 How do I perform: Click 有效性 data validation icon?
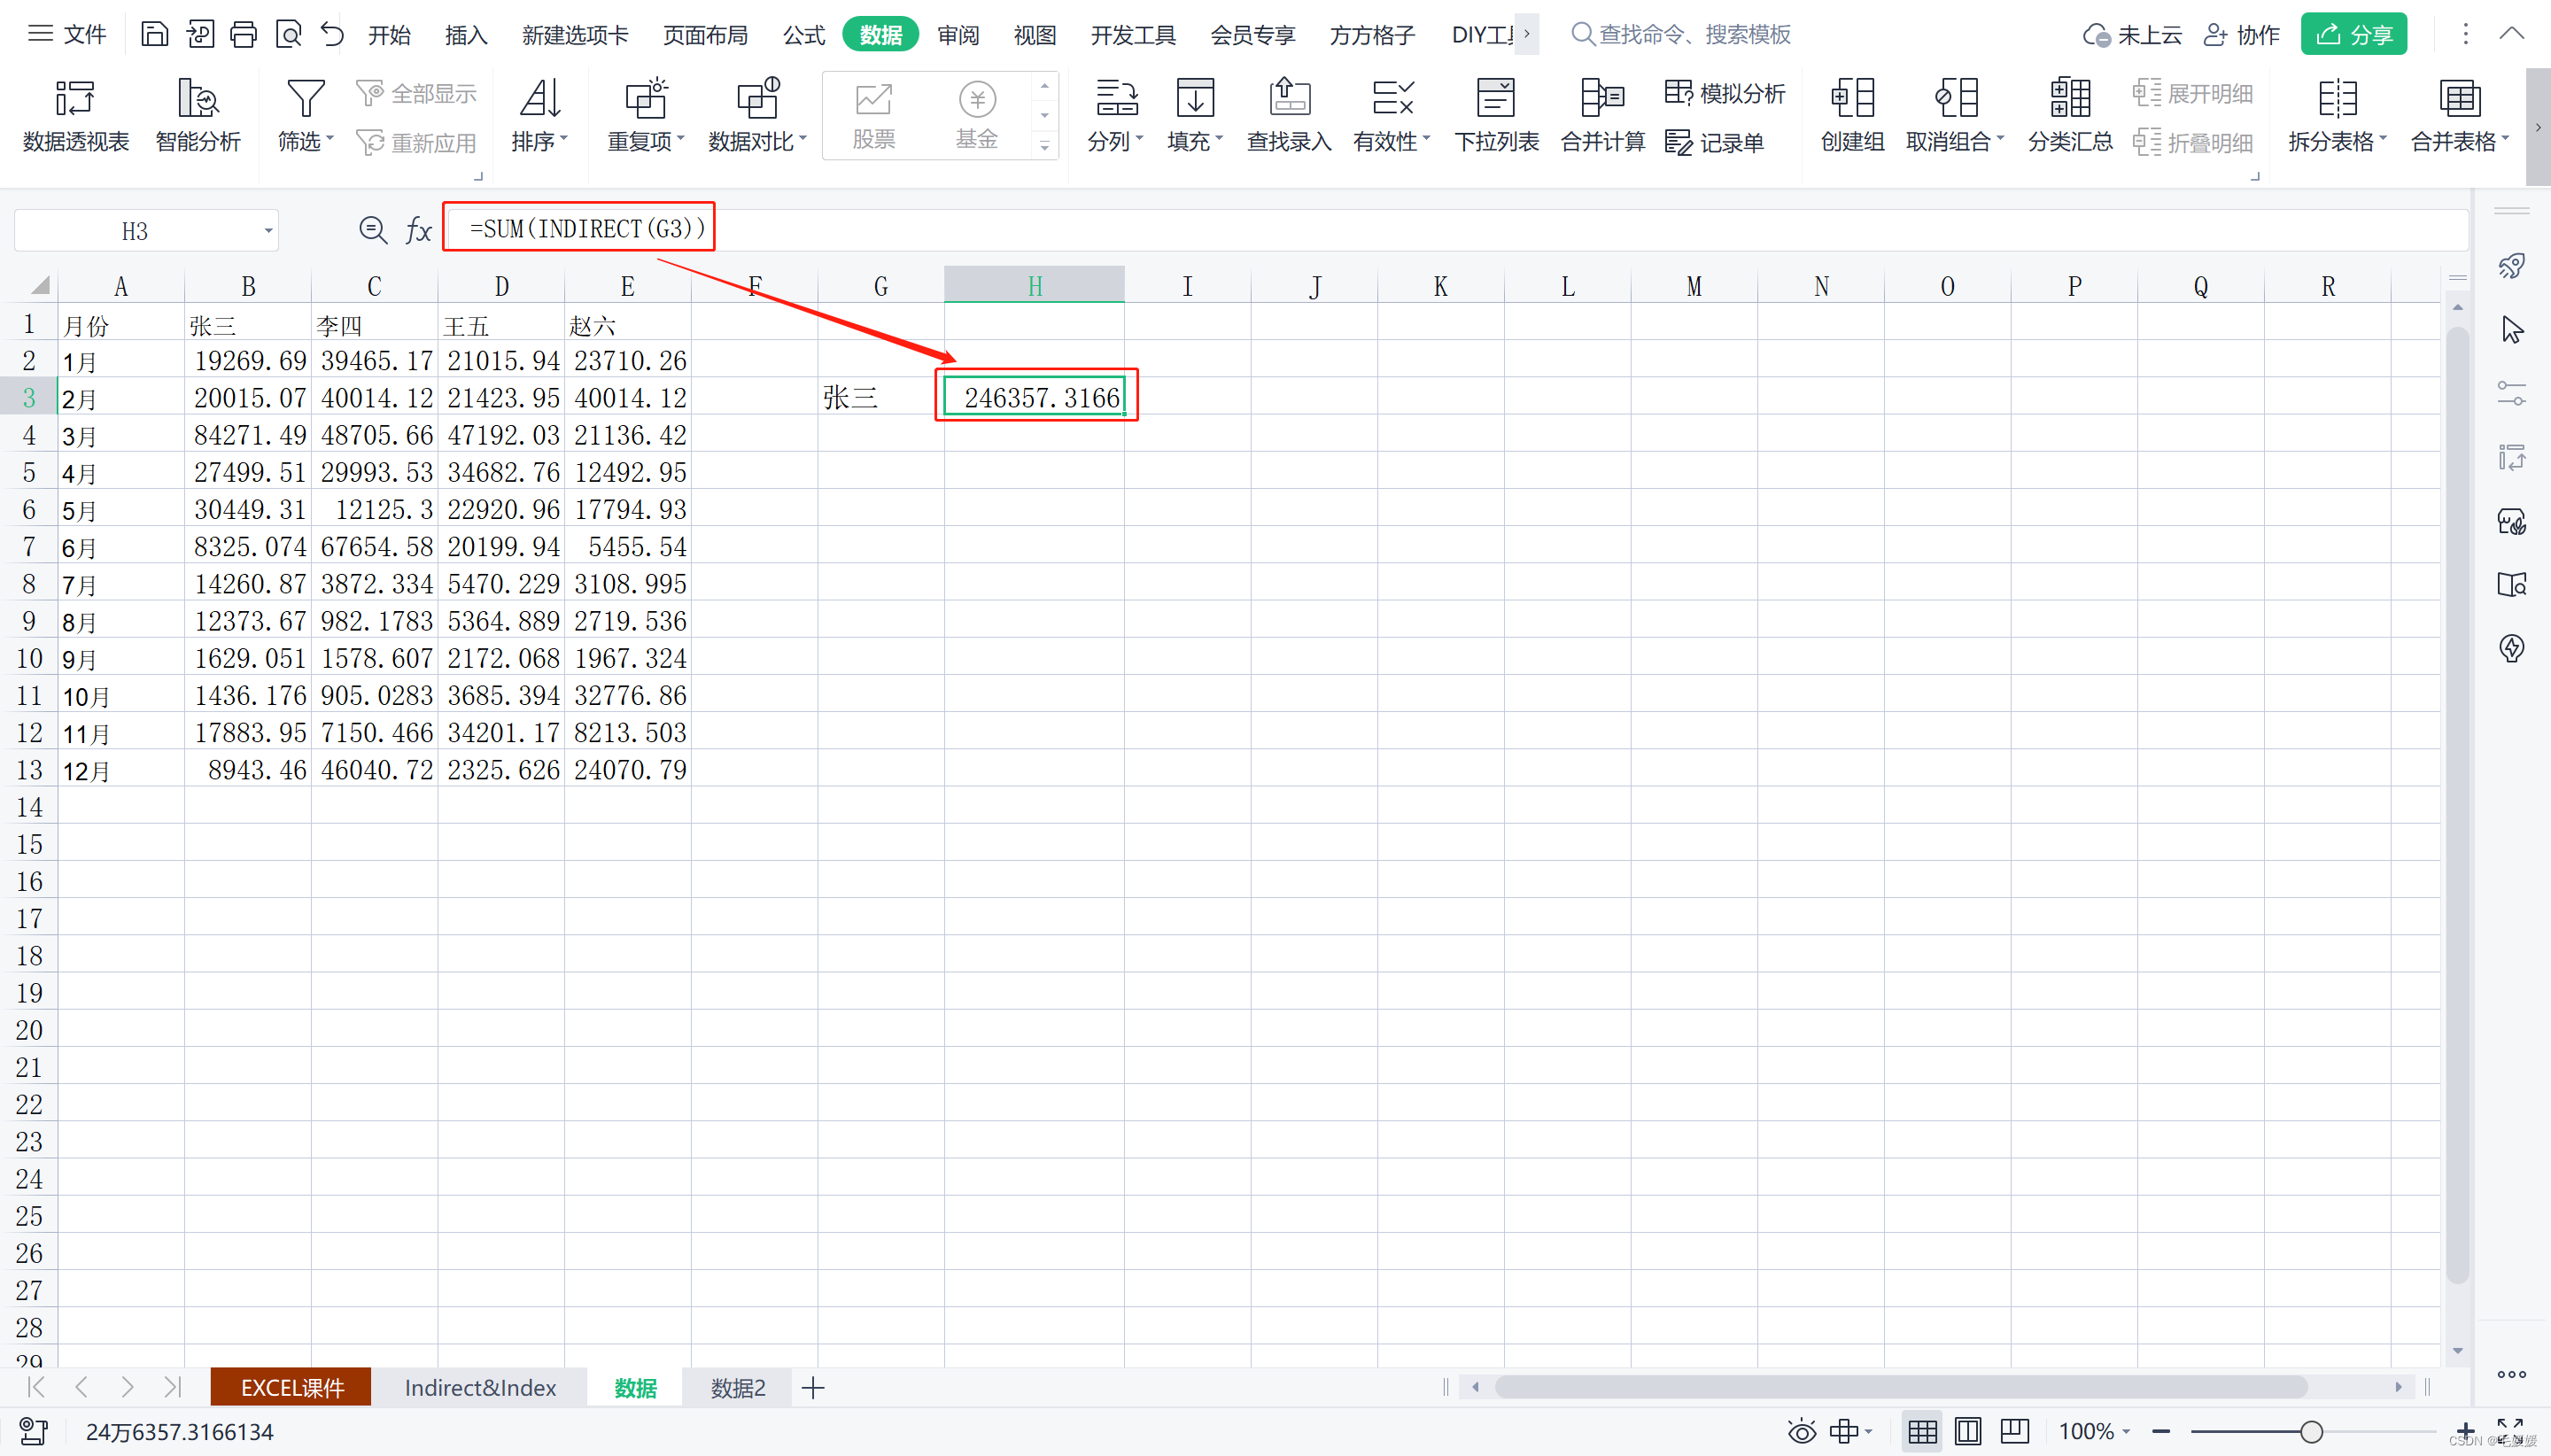1392,99
